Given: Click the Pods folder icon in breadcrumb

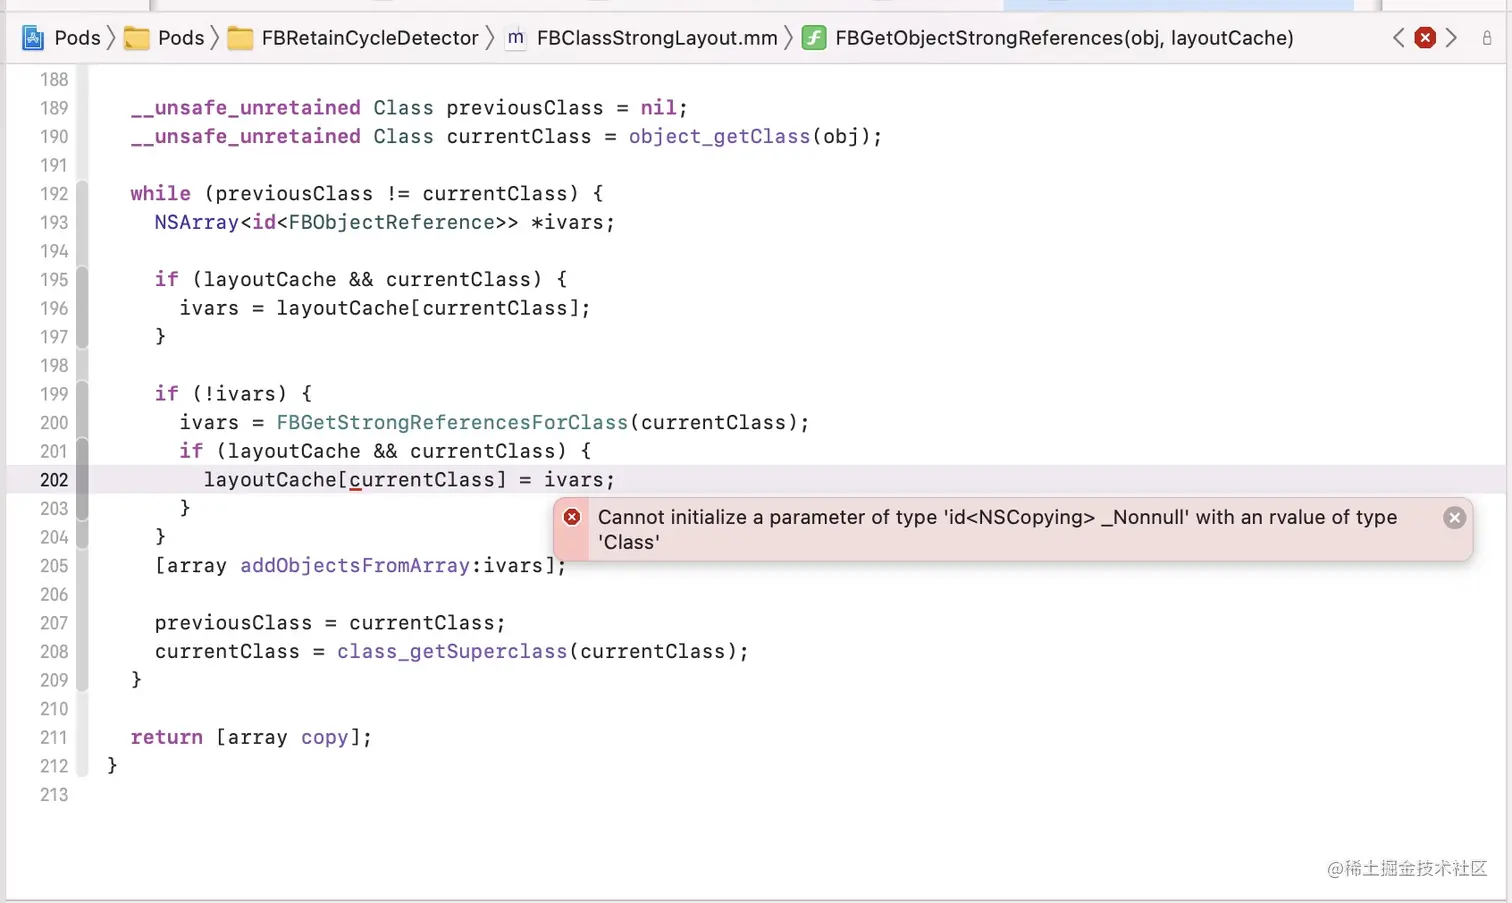Looking at the screenshot, I should tap(137, 37).
